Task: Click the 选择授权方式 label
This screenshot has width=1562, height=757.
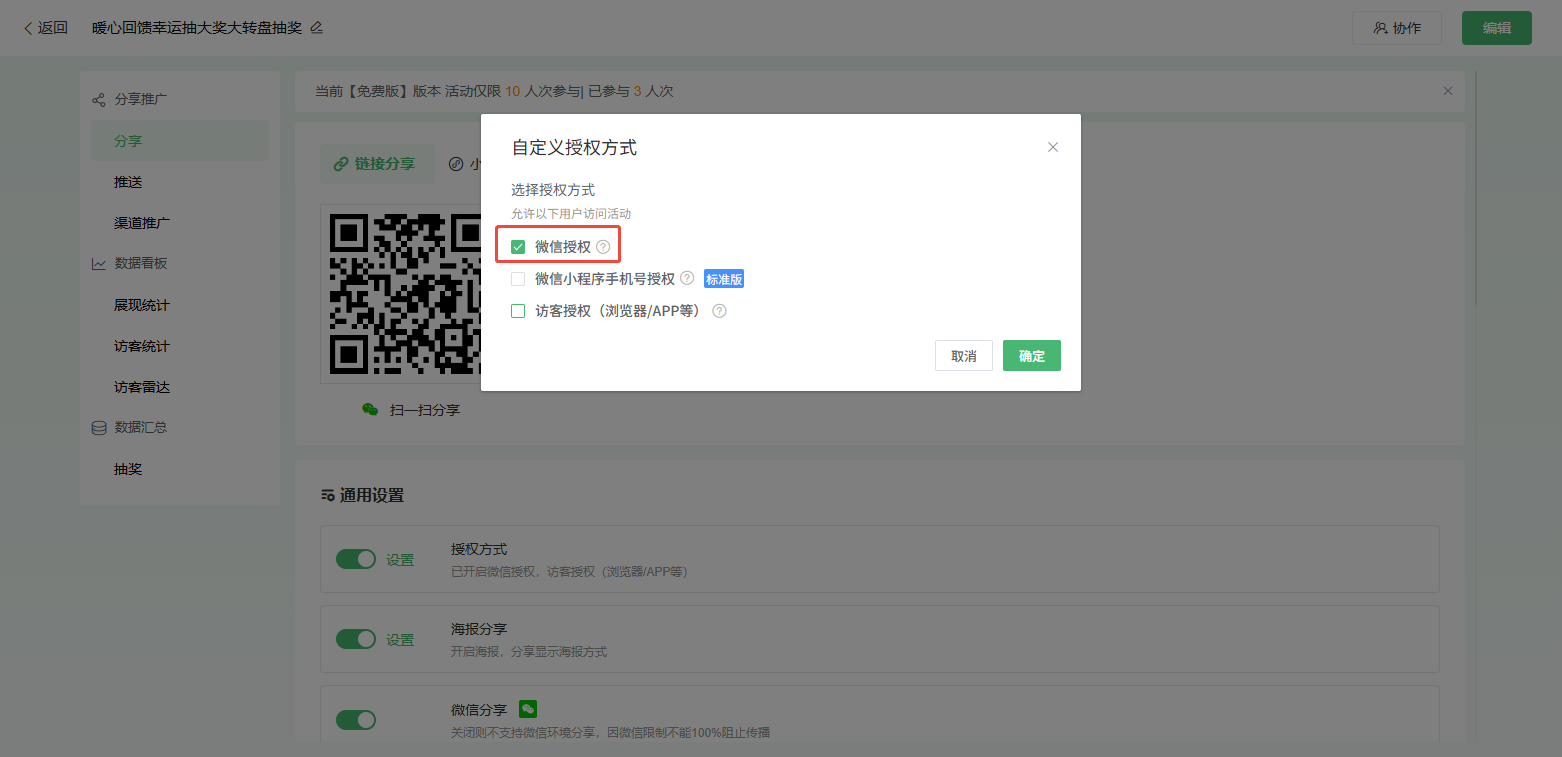Action: (553, 190)
